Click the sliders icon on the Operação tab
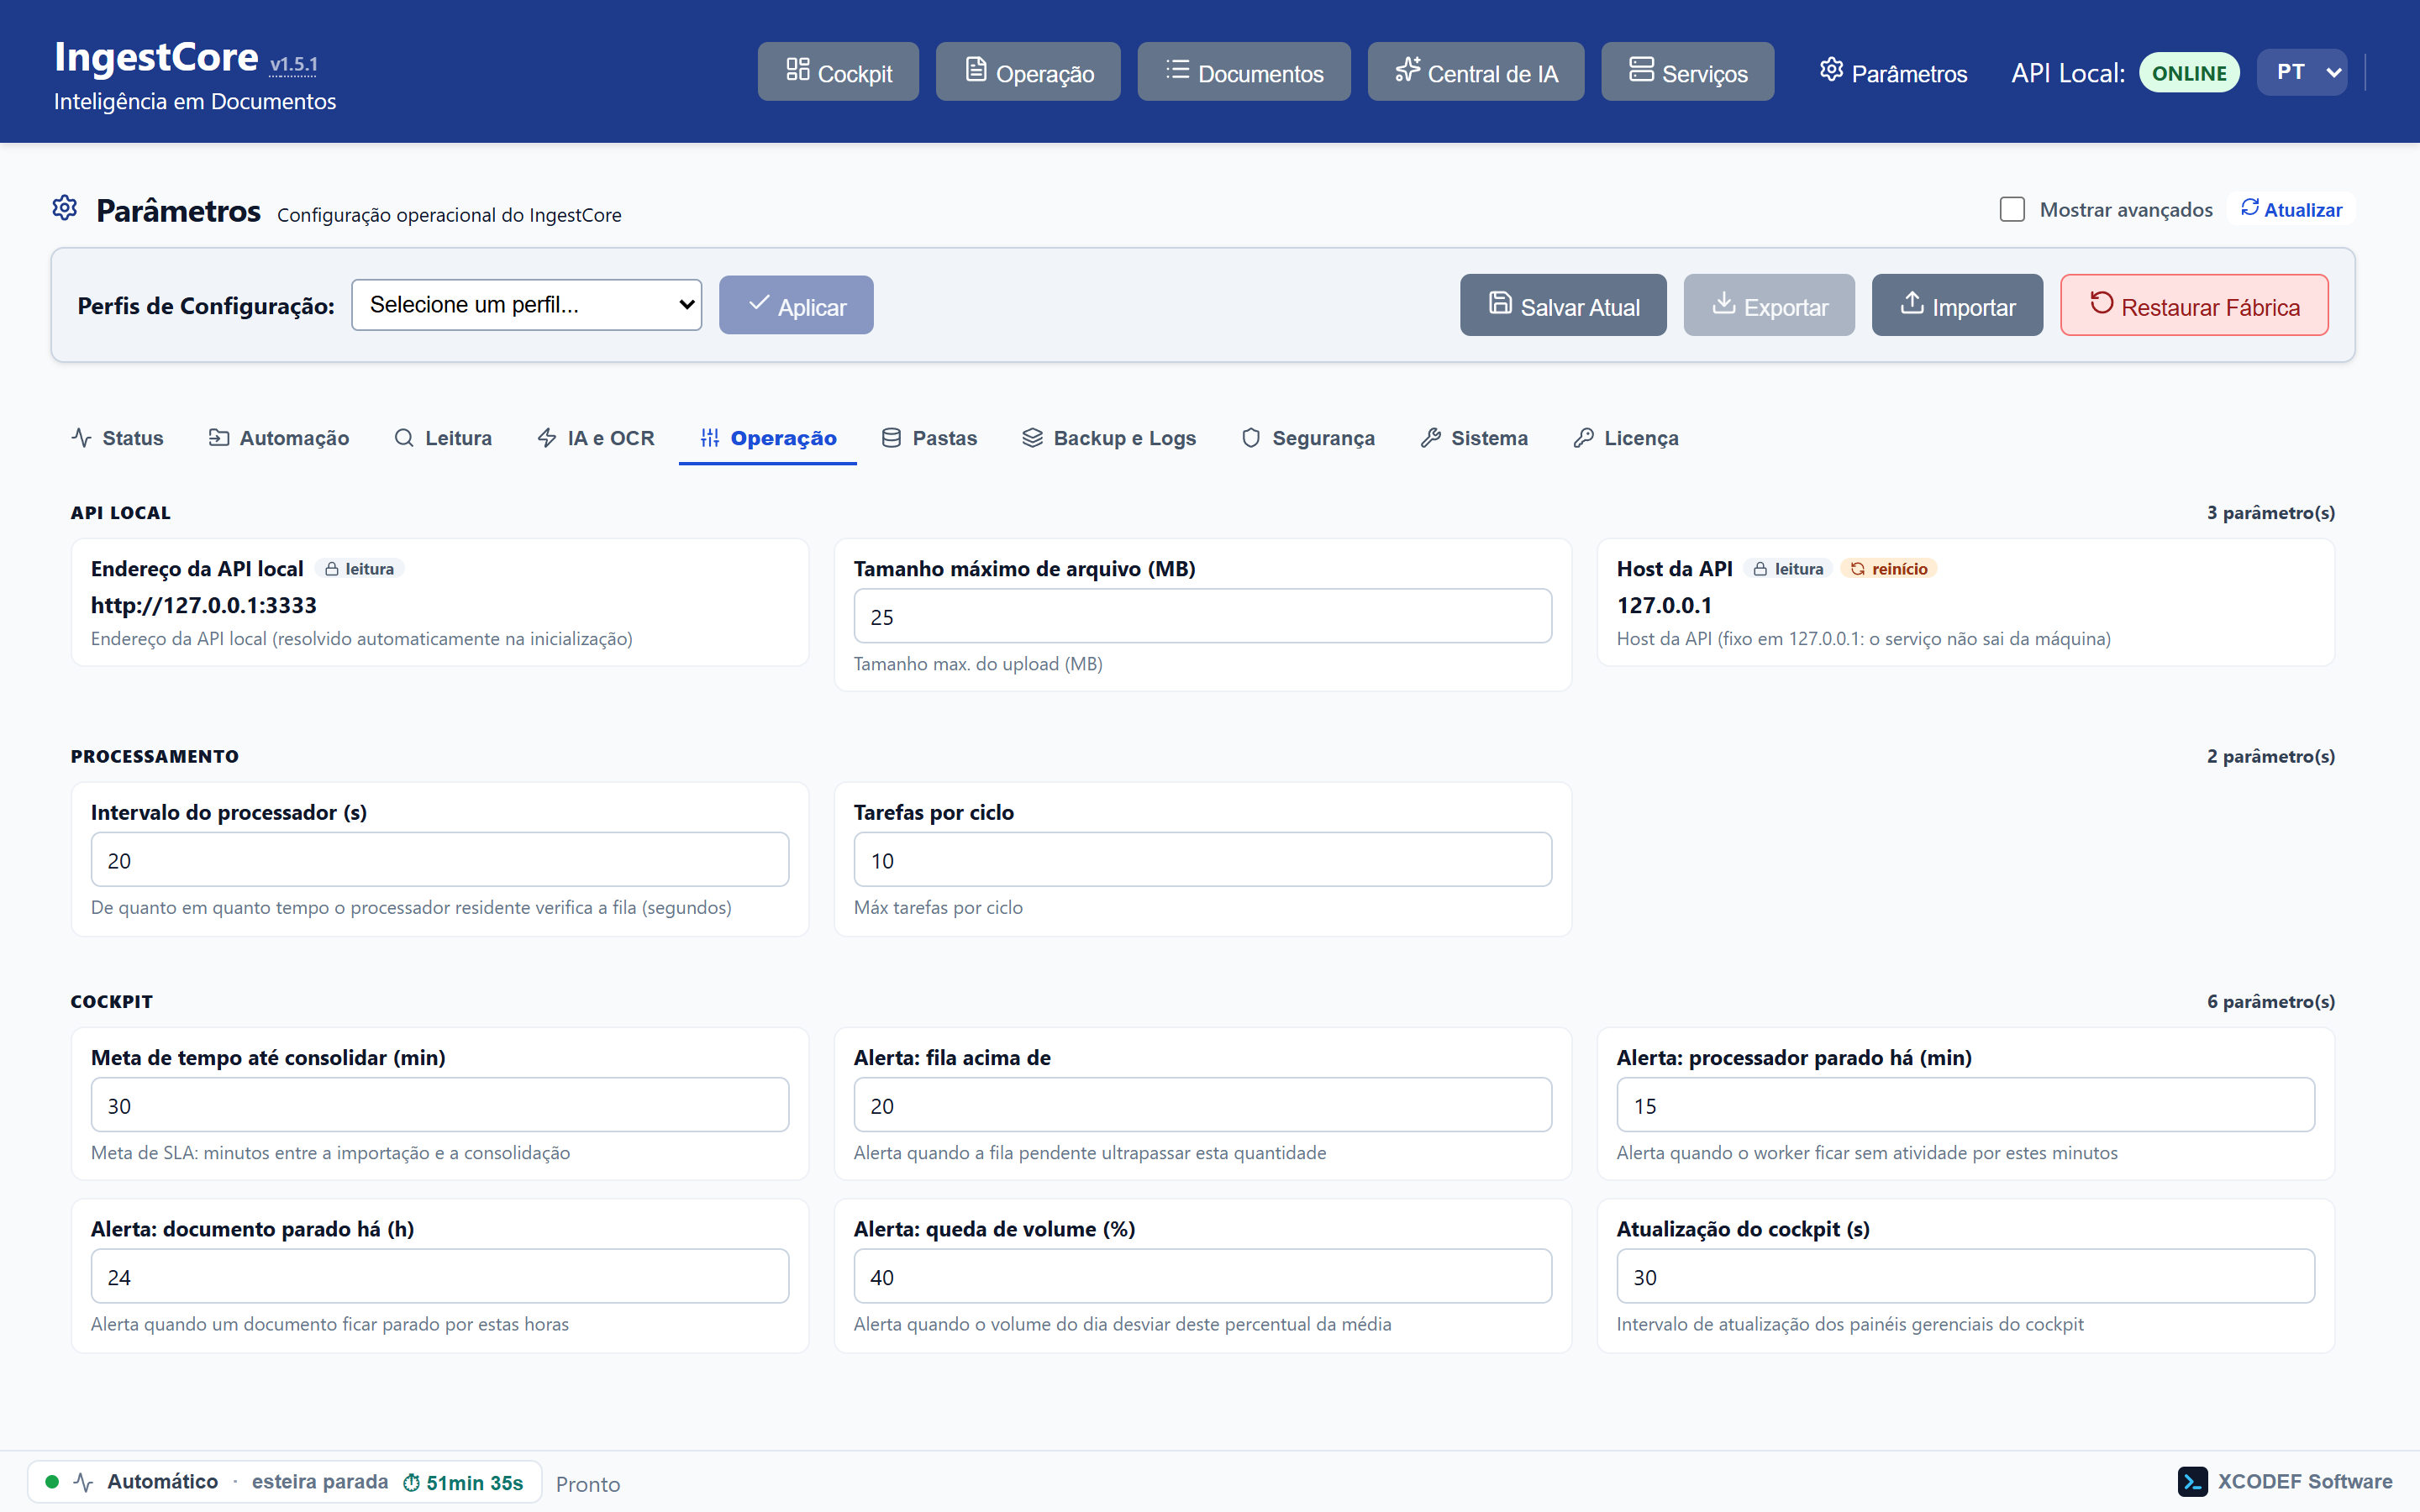The height and width of the screenshot is (1512, 2420). 710,438
